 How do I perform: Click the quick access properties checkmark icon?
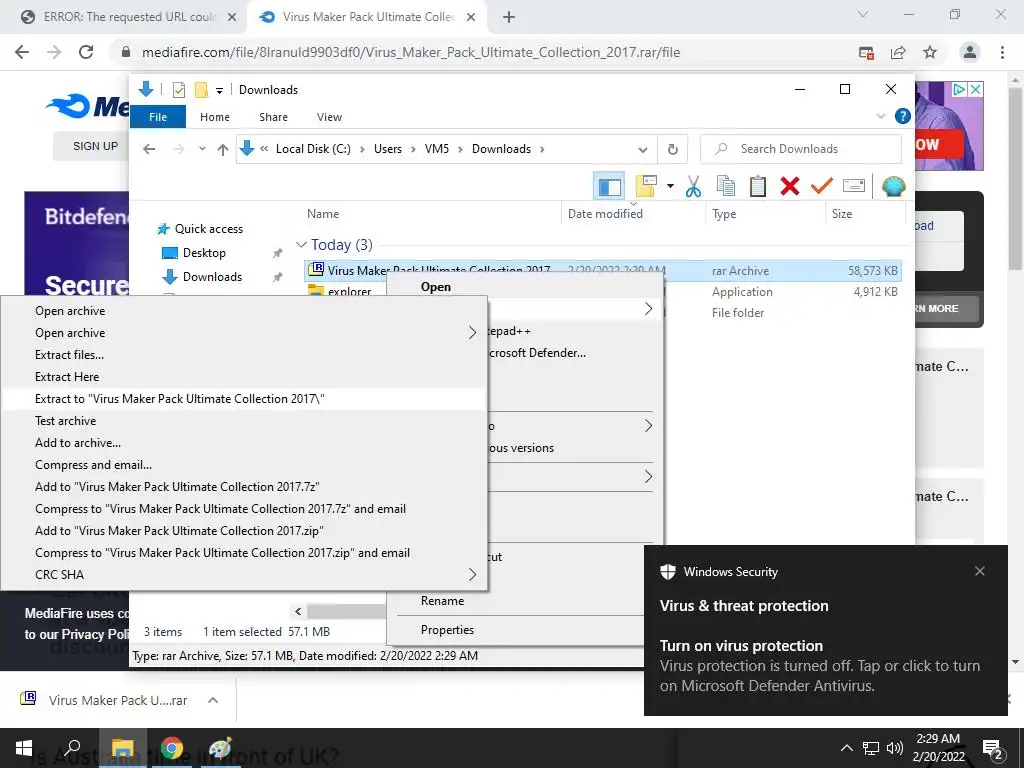178,89
